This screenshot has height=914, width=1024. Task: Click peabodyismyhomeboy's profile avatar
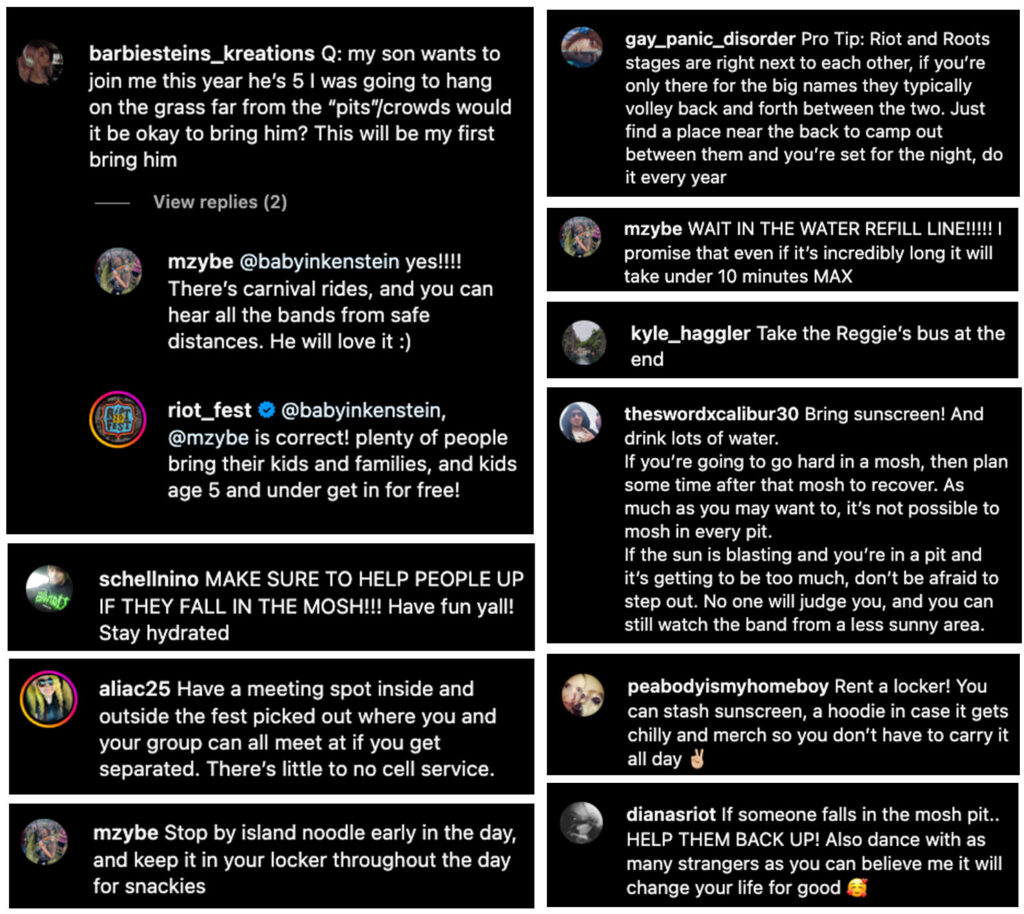(582, 695)
